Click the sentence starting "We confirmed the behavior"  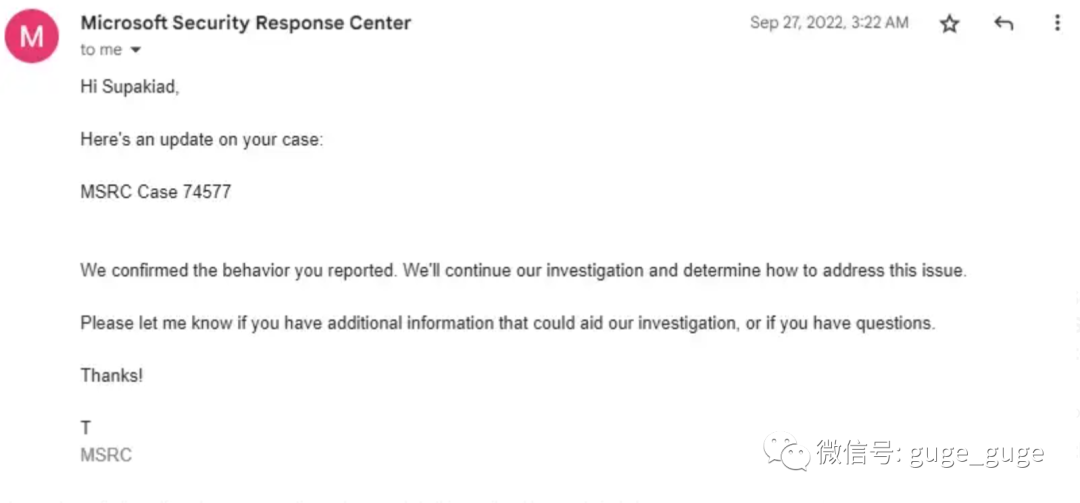pos(523,271)
